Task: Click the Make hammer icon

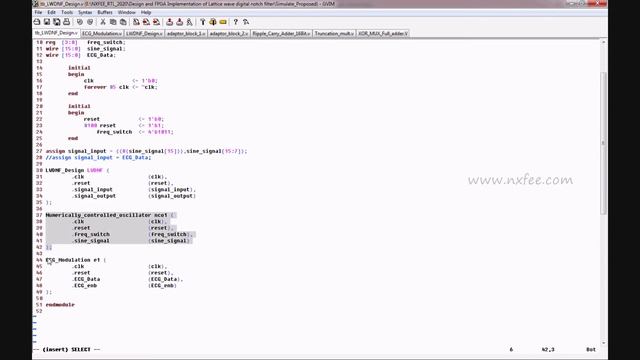Action: pos(202,22)
